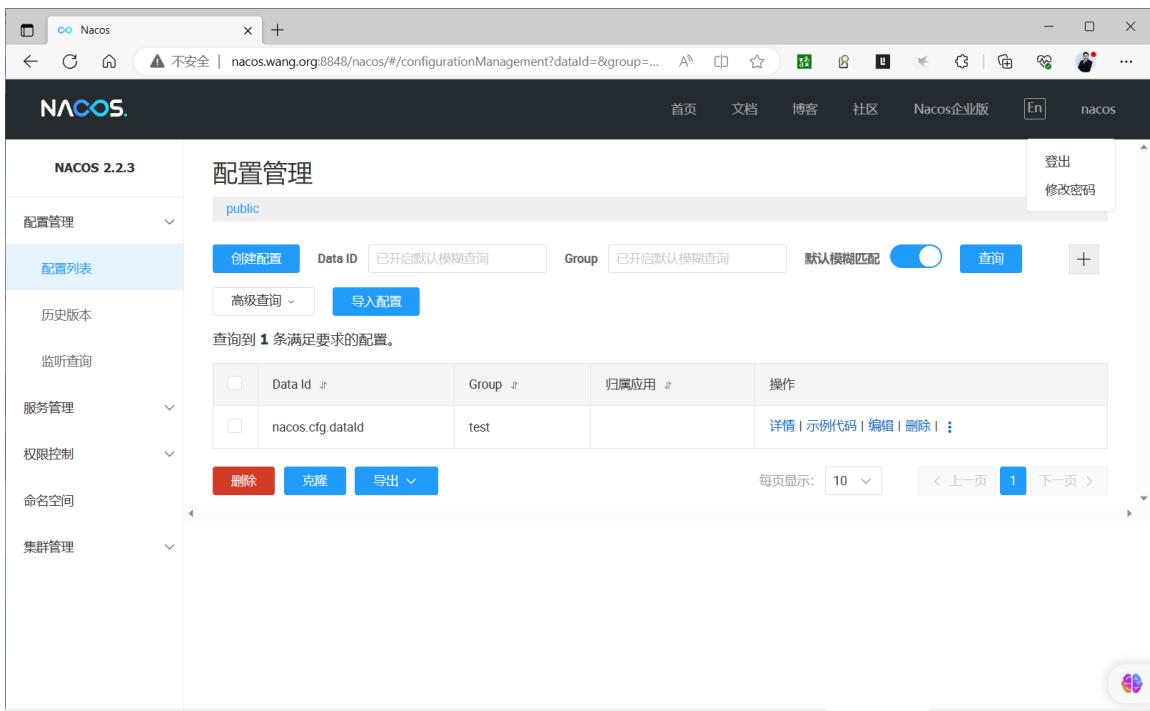Open the collections icon in toolbar
The height and width of the screenshot is (711, 1150).
coord(1005,62)
